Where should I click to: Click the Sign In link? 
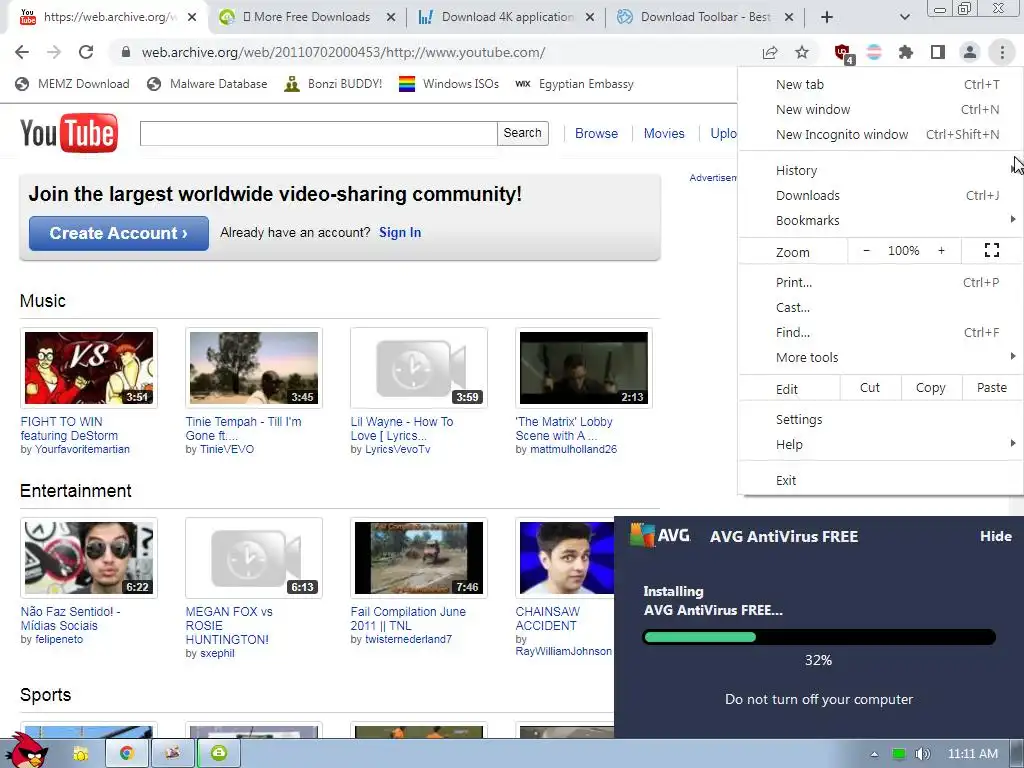point(400,232)
